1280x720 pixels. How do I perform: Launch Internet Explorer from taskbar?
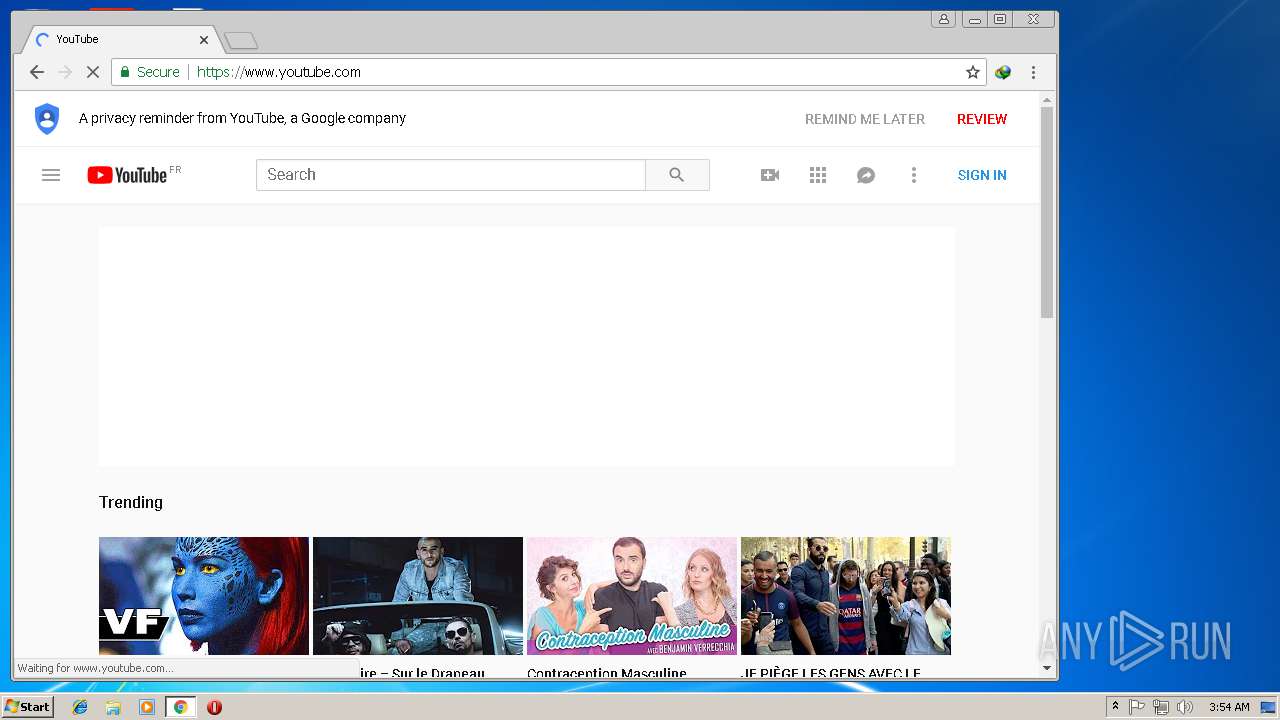80,707
